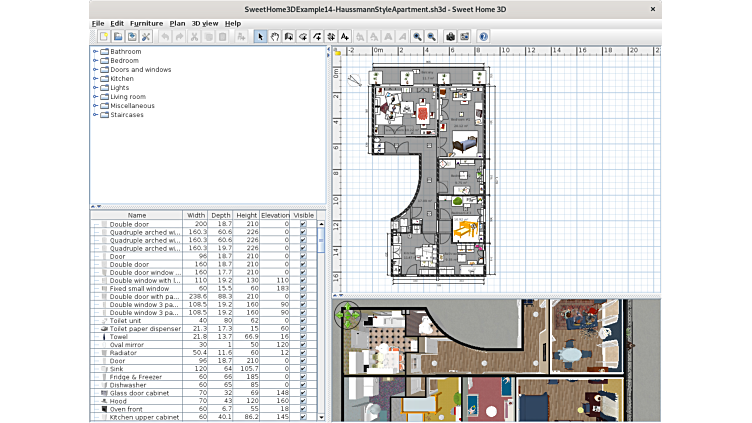
Task: Toggle Visible for Oval mirror
Action: [x=303, y=344]
